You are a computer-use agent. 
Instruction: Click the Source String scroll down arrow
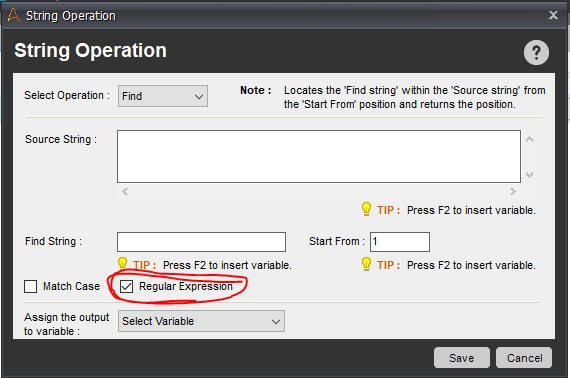point(530,175)
